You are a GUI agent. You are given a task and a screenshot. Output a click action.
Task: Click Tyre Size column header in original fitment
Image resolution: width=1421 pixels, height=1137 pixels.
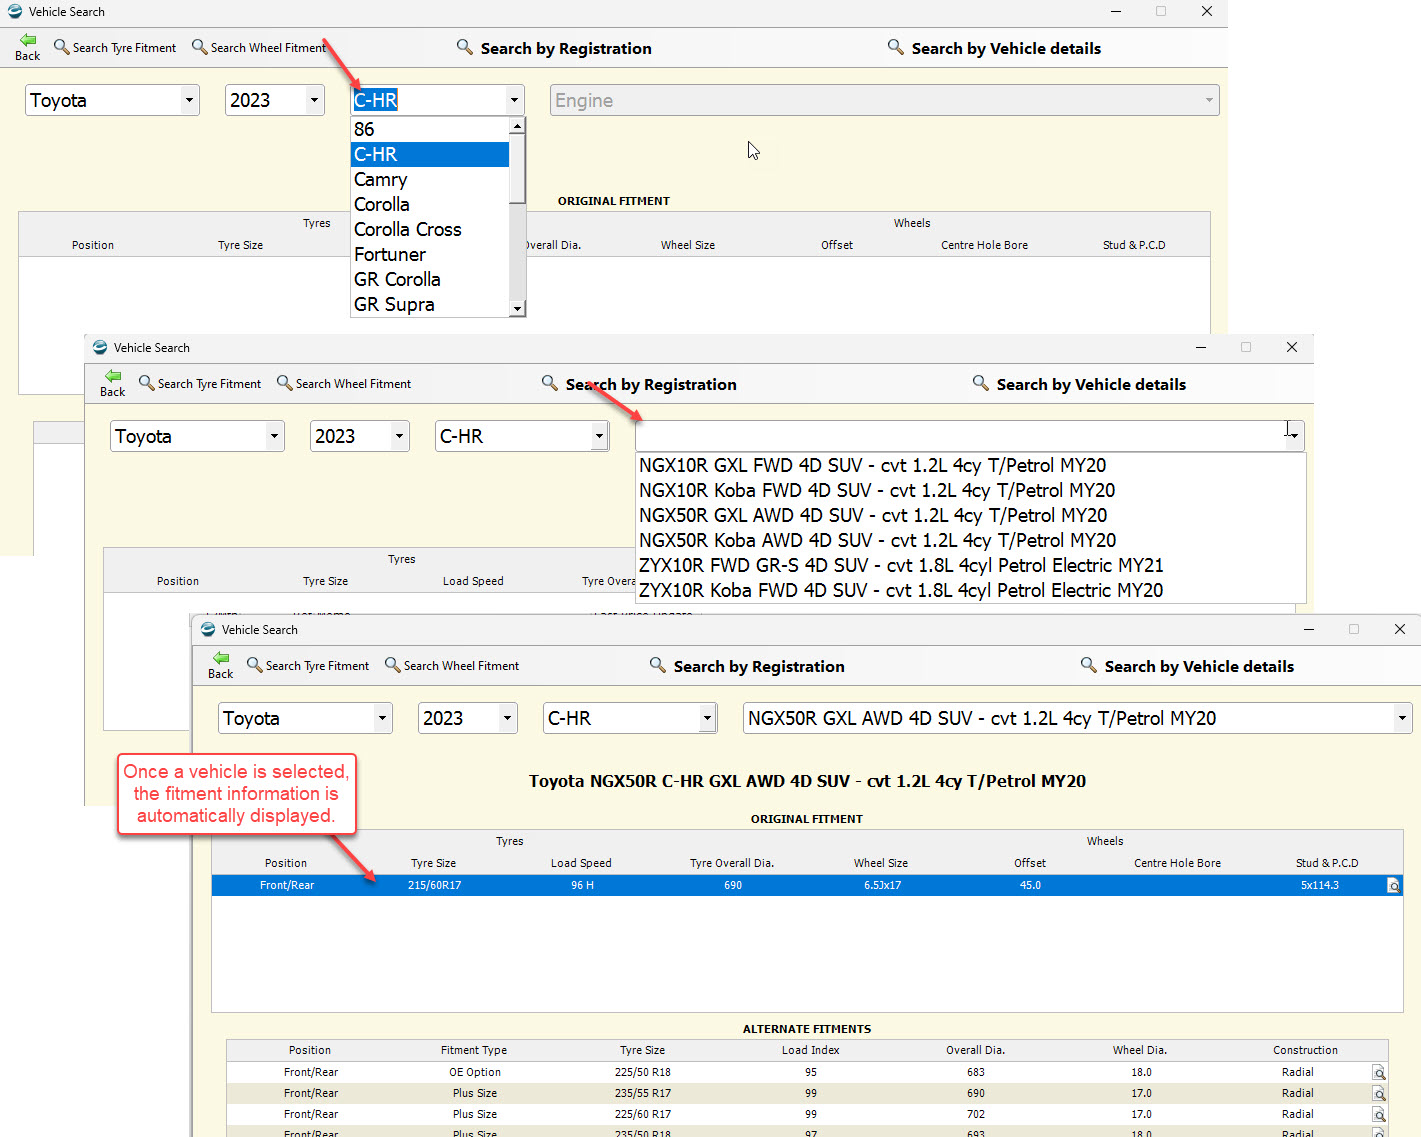tap(433, 863)
